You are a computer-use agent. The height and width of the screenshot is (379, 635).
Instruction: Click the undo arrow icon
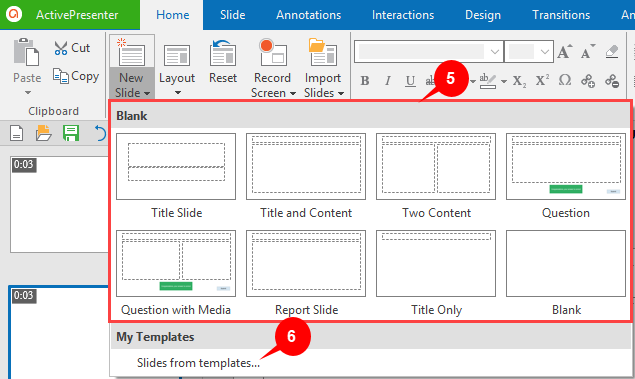pos(100,133)
